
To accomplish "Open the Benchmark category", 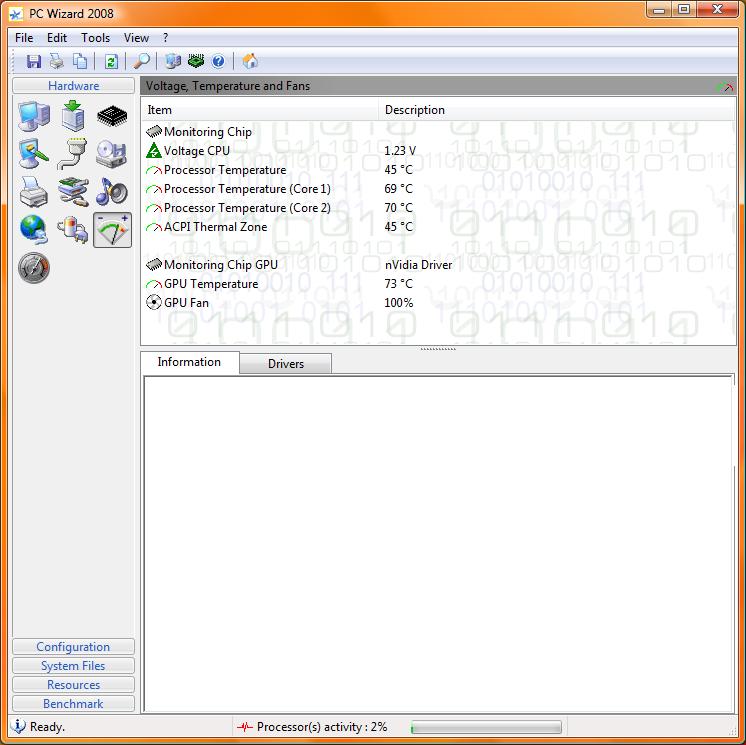I will coord(73,704).
